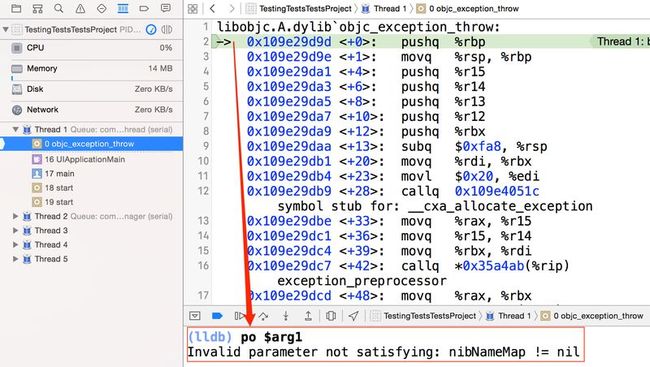The width and height of the screenshot is (650, 367).
Task: Open the Project navigator folder icon
Action: point(16,8)
